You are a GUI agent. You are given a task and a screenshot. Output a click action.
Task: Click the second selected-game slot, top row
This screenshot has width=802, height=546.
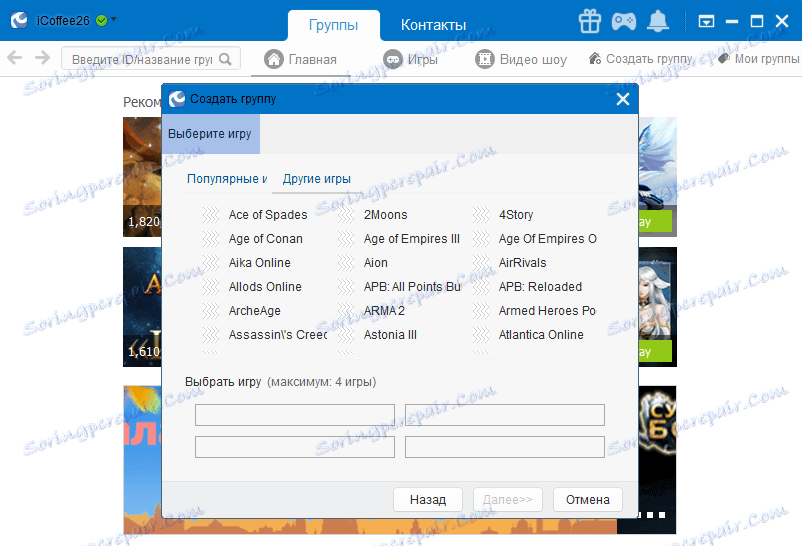pyautogui.click(x=505, y=414)
